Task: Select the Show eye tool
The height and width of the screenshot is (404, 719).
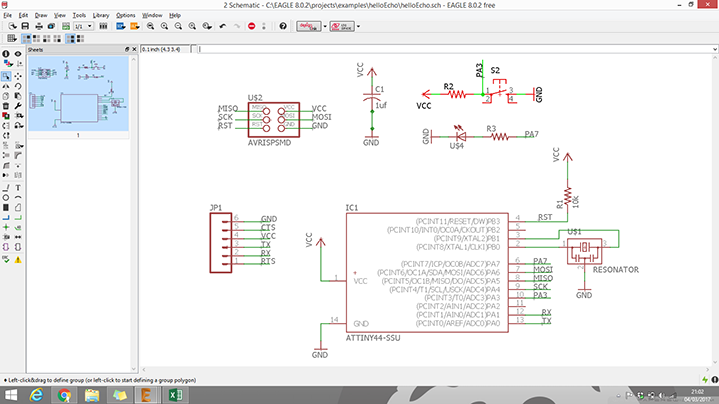Action: [18, 54]
